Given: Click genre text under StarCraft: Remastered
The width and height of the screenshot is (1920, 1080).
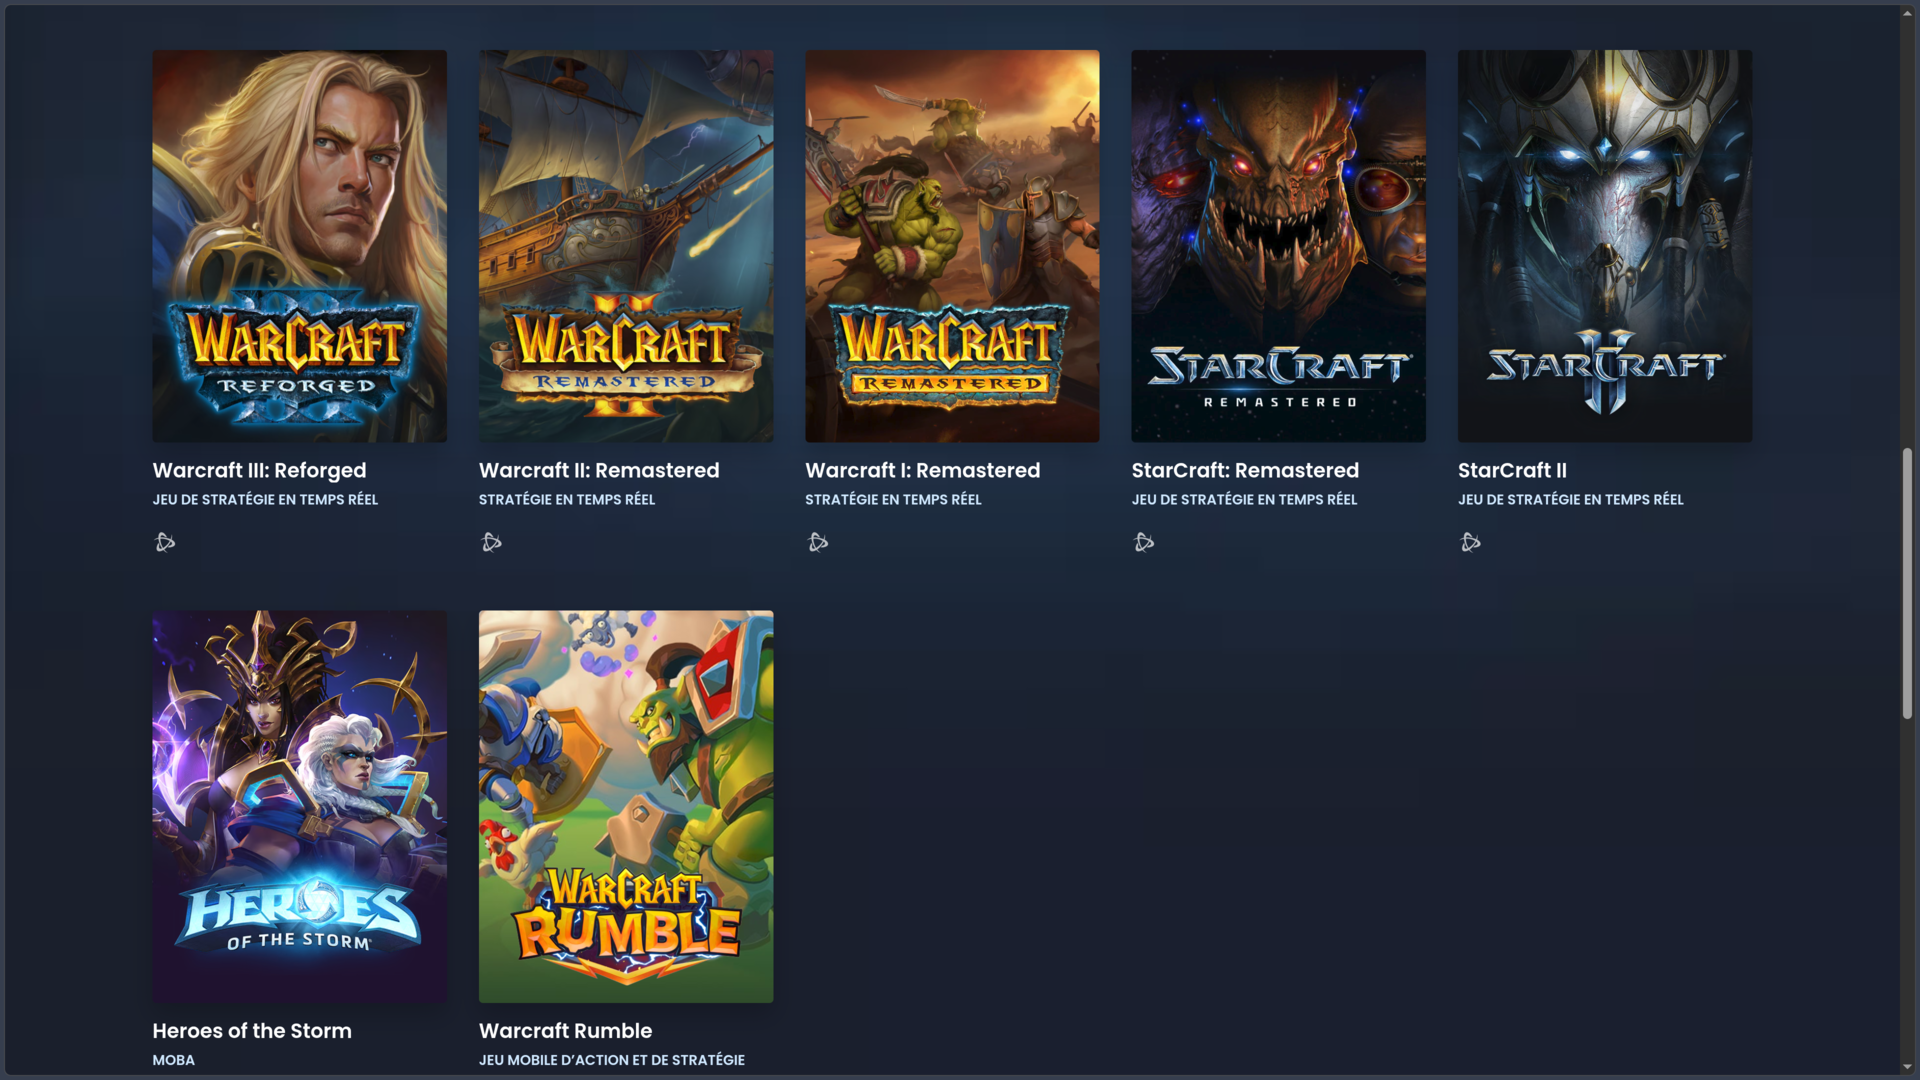Looking at the screenshot, I should click(x=1245, y=499).
